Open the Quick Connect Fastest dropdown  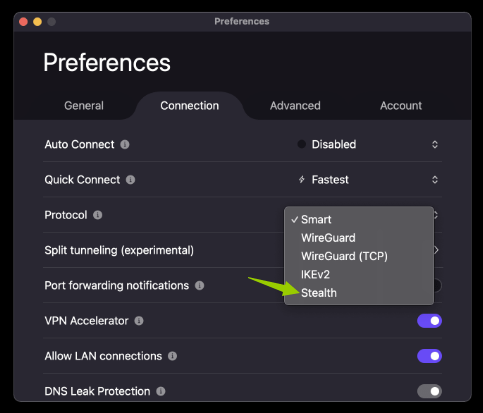pos(368,180)
